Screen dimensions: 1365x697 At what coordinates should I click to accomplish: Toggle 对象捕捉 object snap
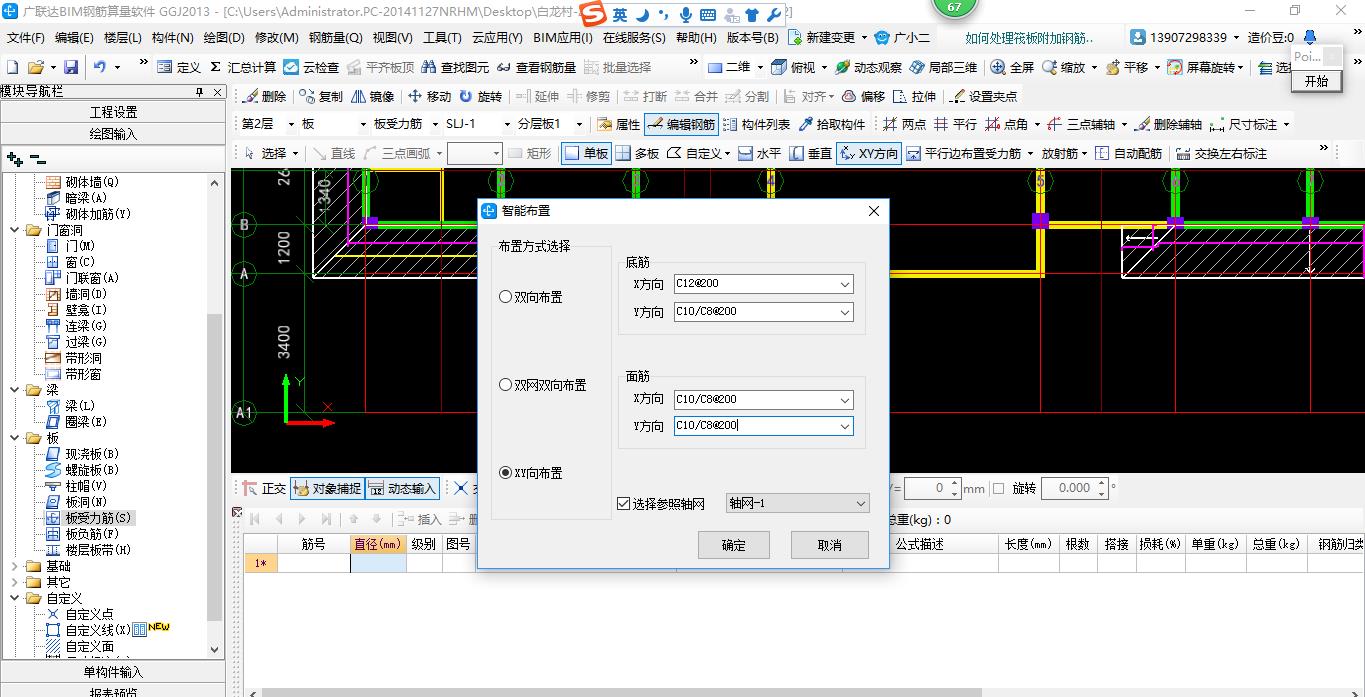click(327, 488)
